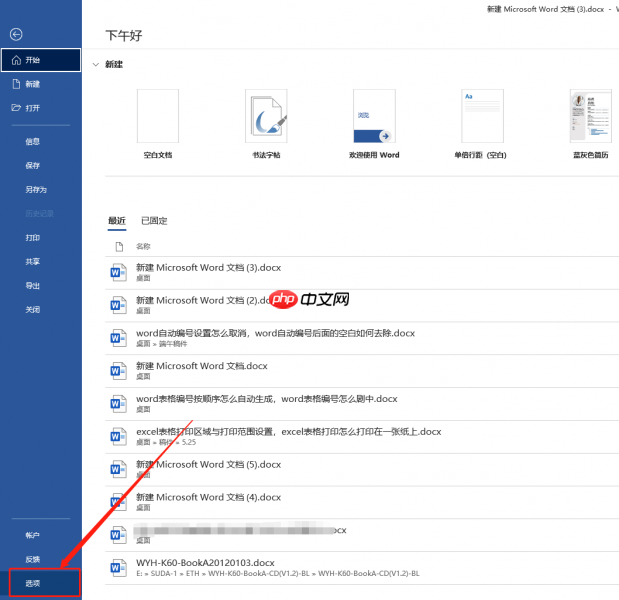
Task: Click Word icon of 新建 Microsoft Word 文档 (3).docx
Action: click(118, 273)
